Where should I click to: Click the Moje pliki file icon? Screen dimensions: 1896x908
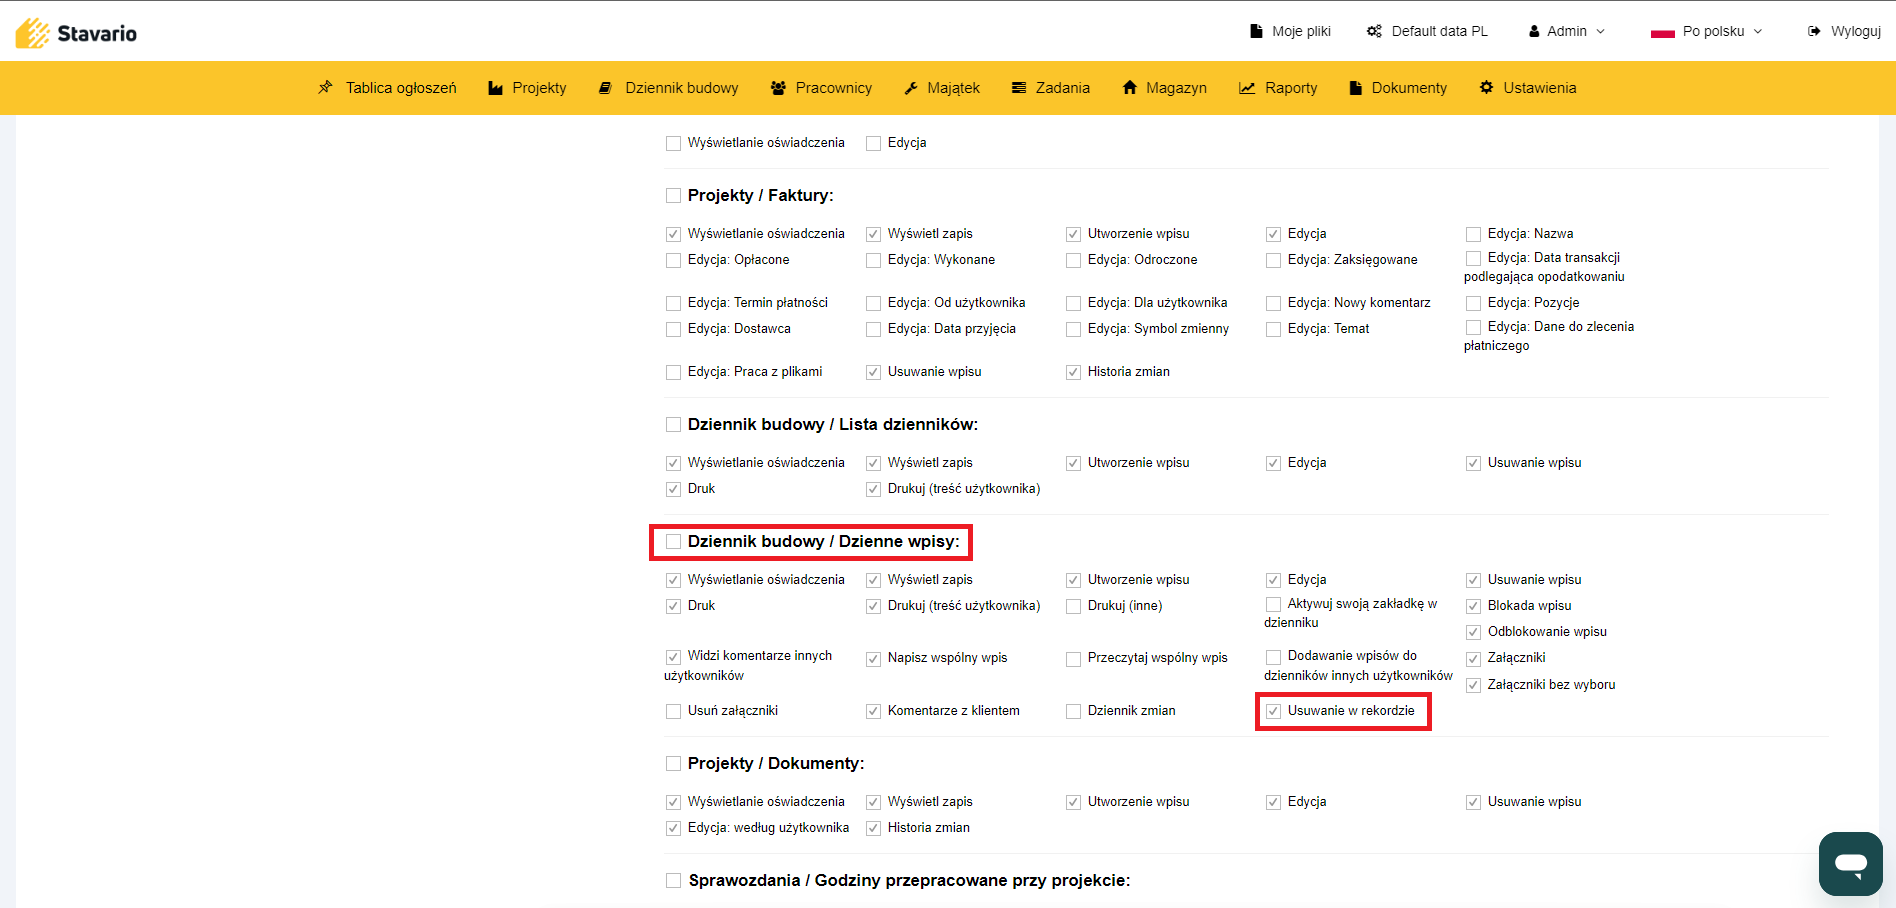tap(1256, 31)
